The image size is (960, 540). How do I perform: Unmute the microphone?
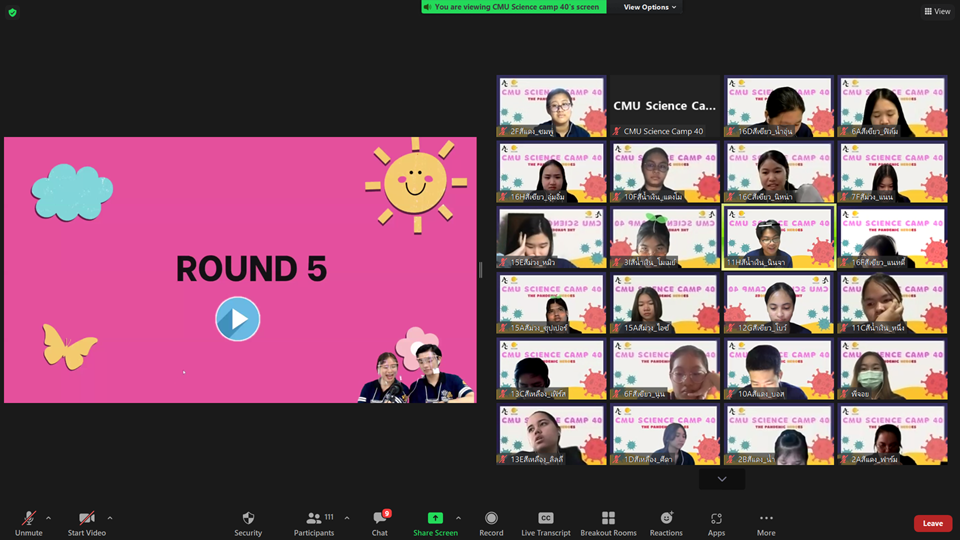(x=29, y=518)
